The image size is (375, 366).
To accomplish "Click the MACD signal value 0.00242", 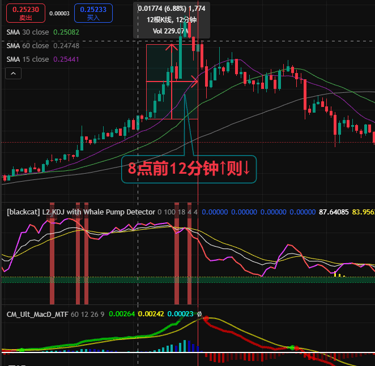I will pyautogui.click(x=151, y=314).
